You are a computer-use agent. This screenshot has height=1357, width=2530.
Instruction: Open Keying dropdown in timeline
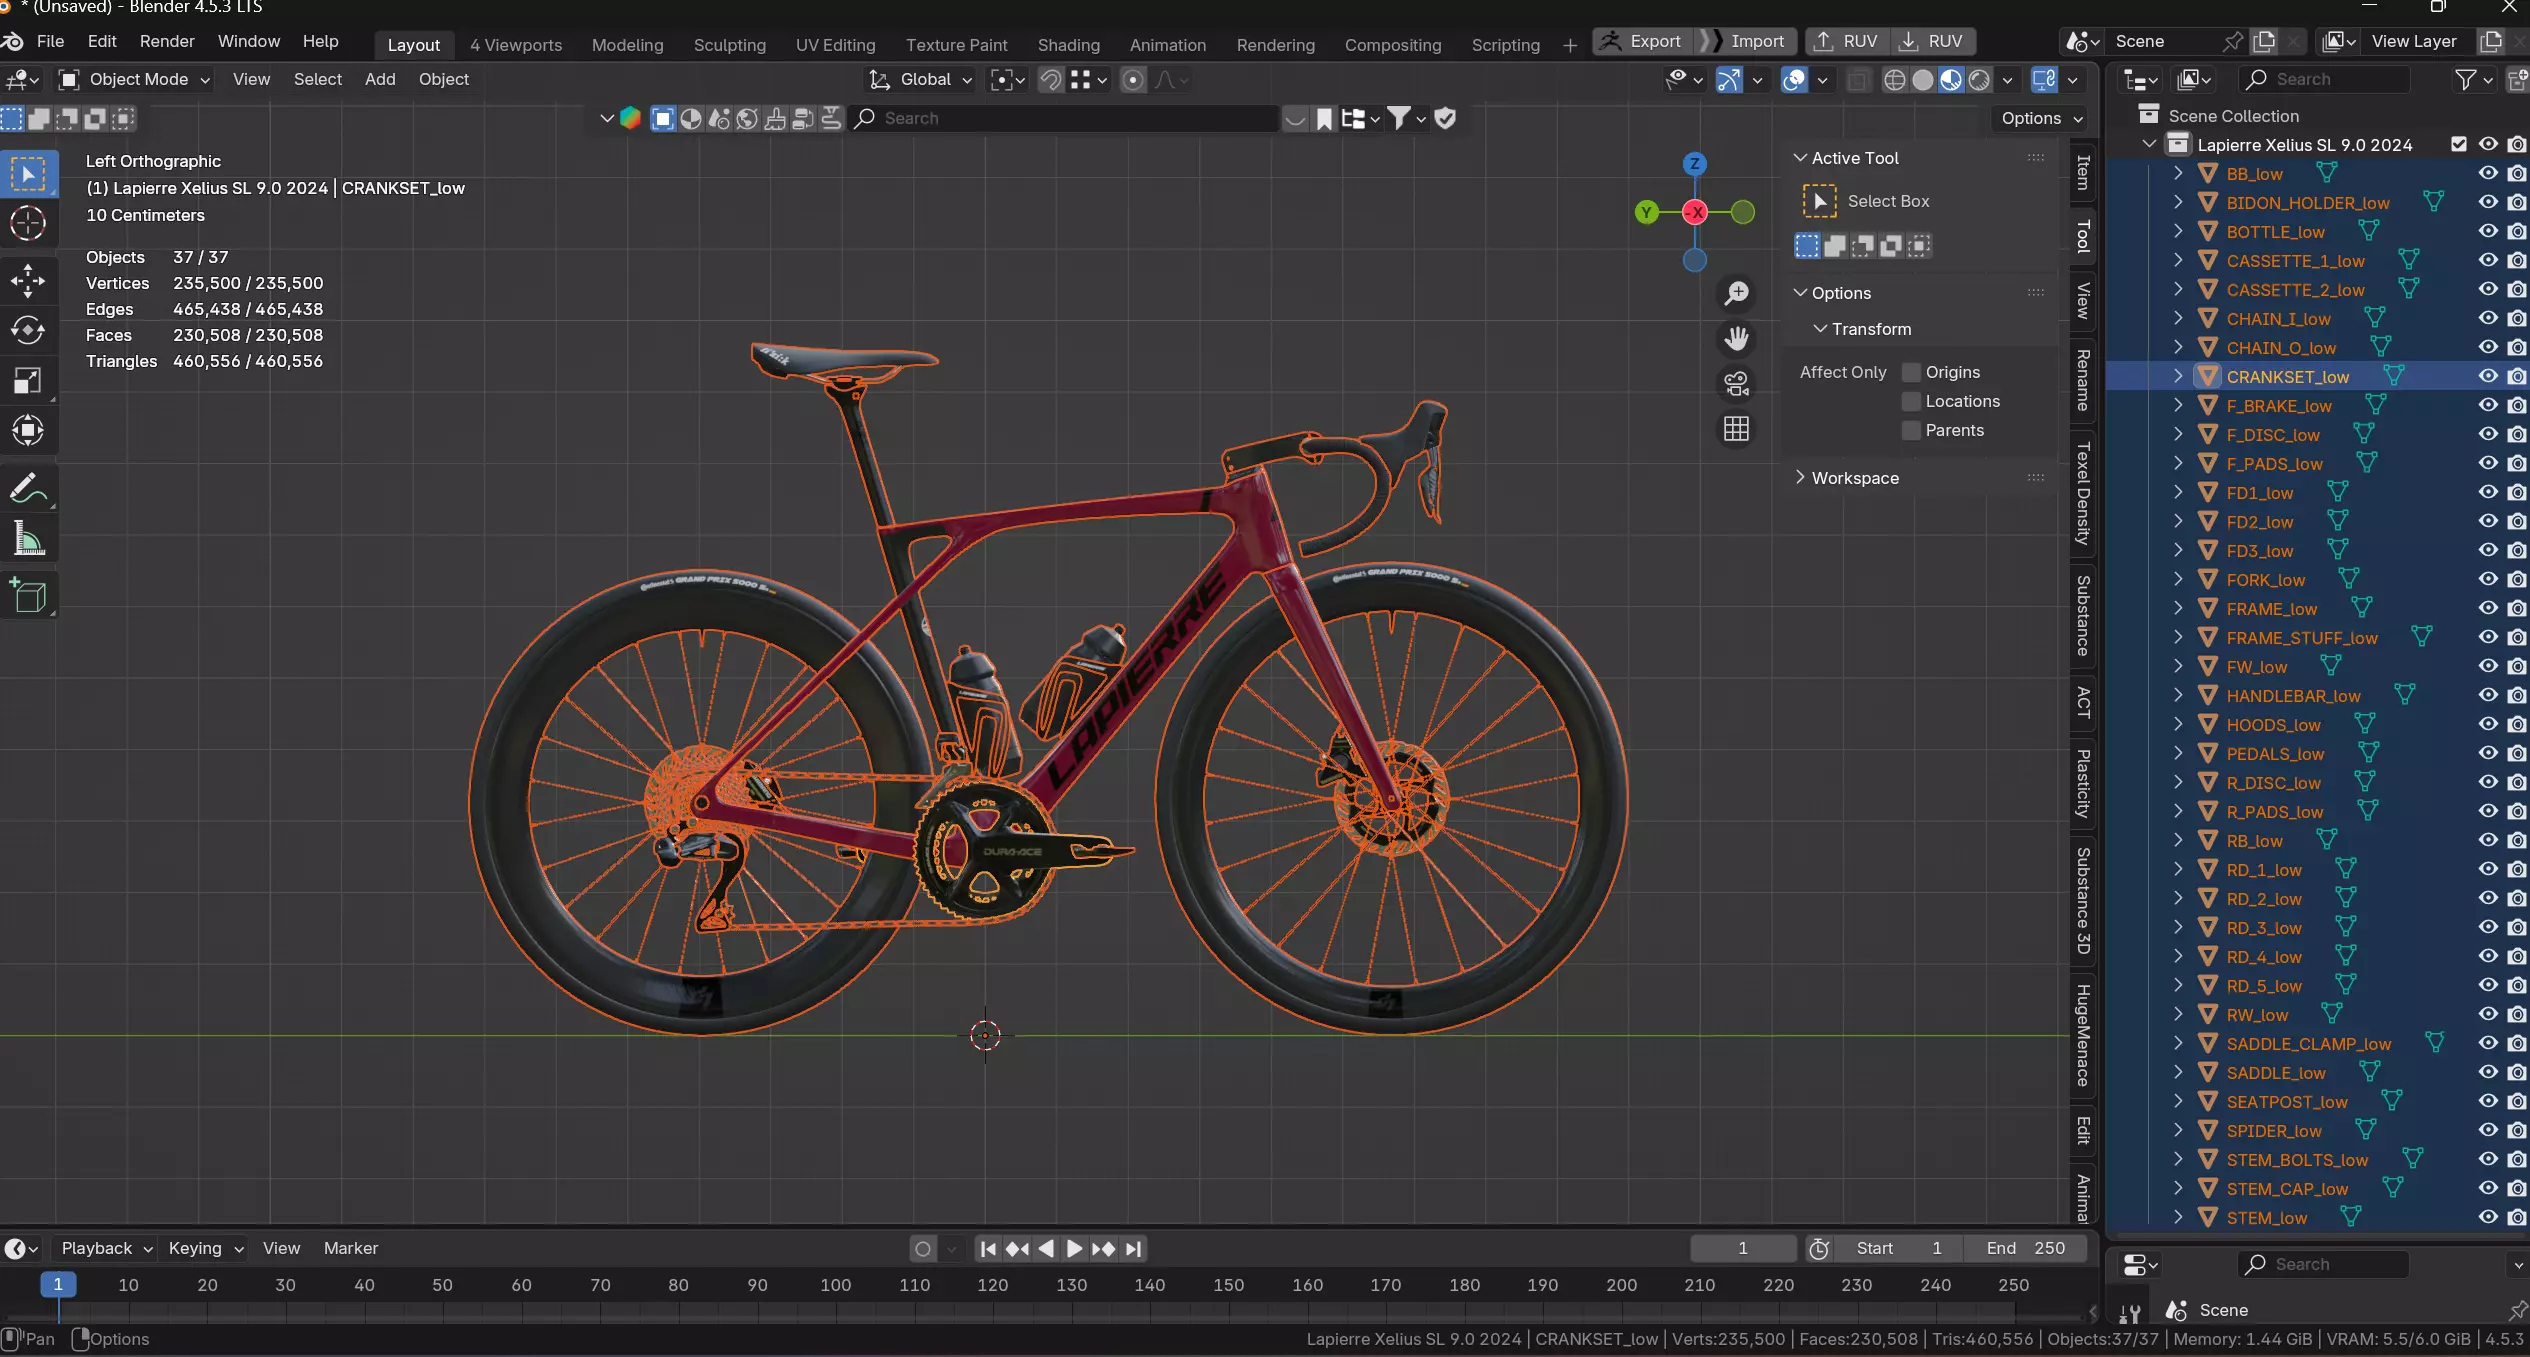tap(205, 1248)
